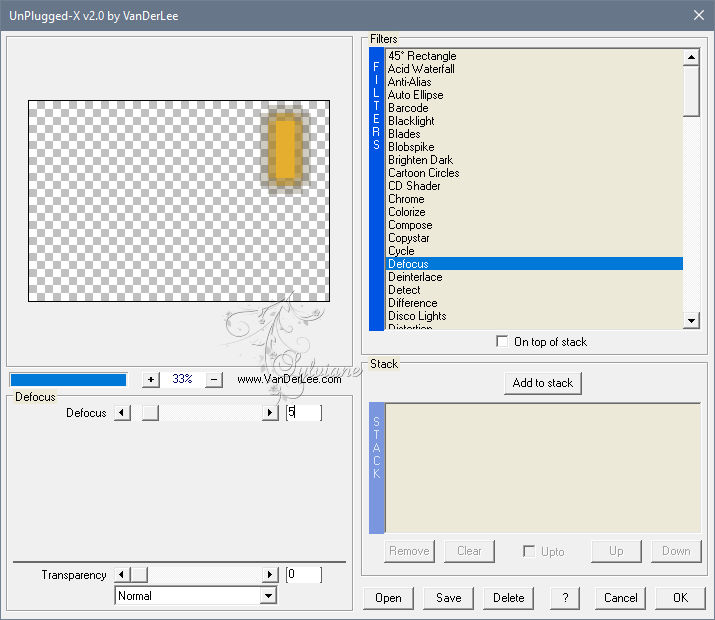Click the empty stack list area
This screenshot has height=620, width=715.
(543, 468)
